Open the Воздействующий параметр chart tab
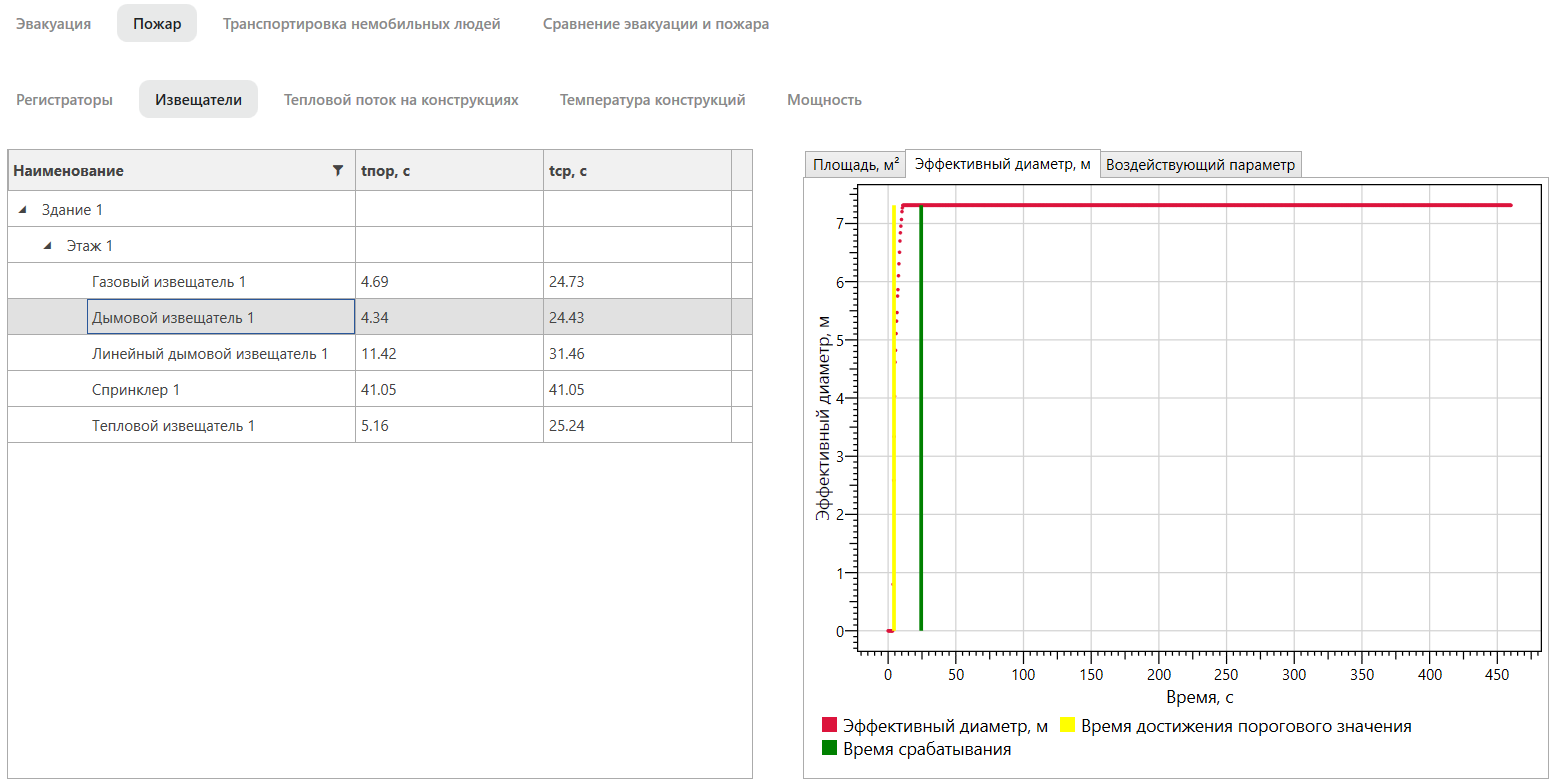The width and height of the screenshot is (1553, 783). (x=1201, y=165)
